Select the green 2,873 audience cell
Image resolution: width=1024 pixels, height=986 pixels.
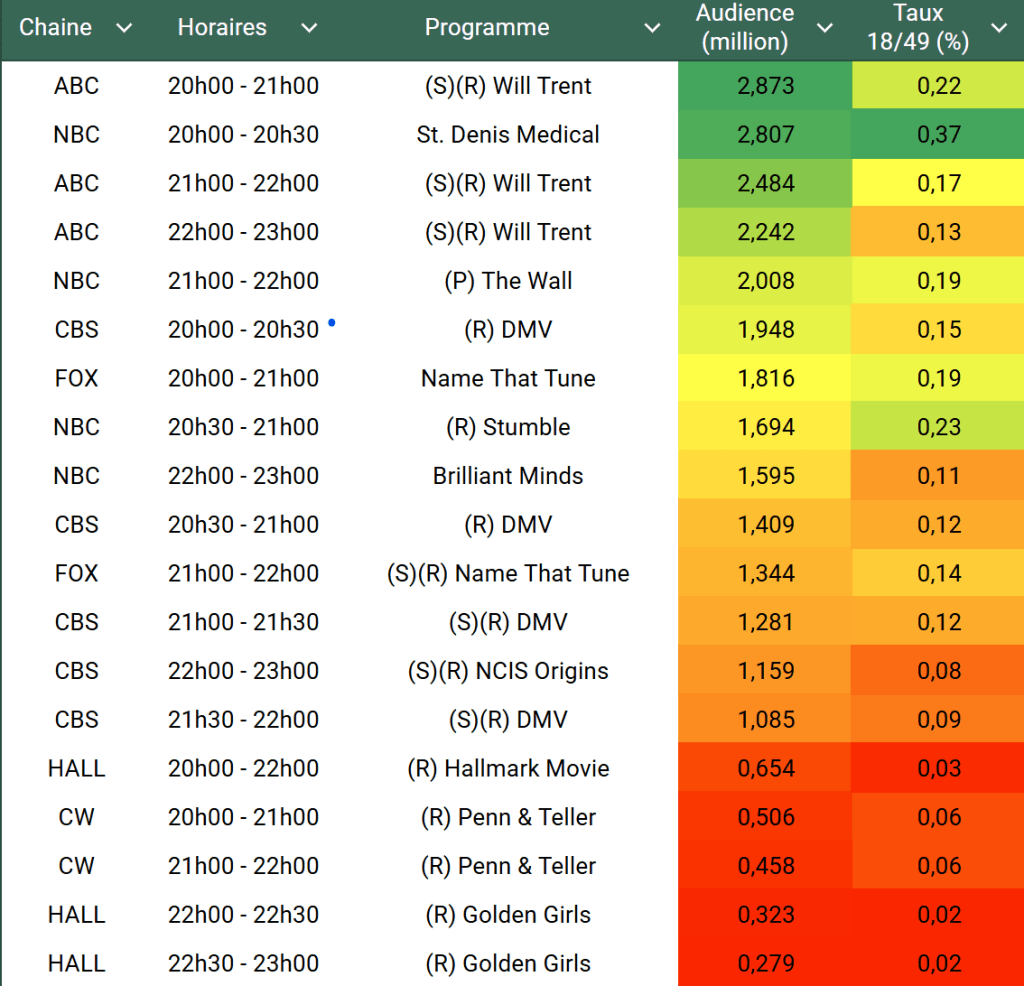pyautogui.click(x=764, y=86)
